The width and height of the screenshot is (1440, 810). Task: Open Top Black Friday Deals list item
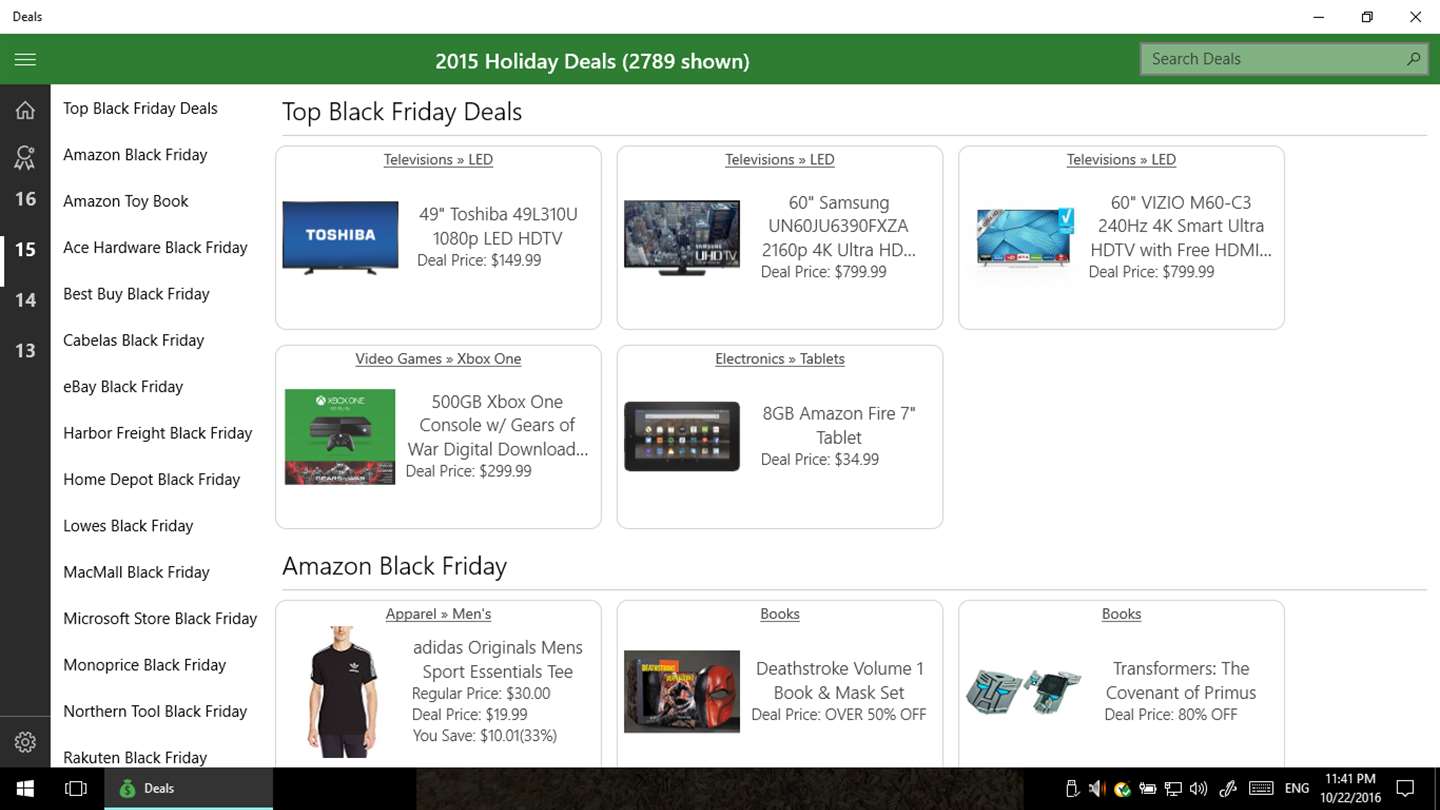[x=140, y=108]
